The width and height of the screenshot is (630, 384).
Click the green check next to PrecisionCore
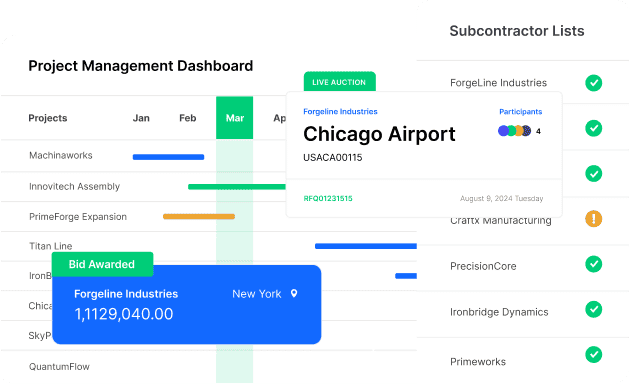(x=593, y=264)
